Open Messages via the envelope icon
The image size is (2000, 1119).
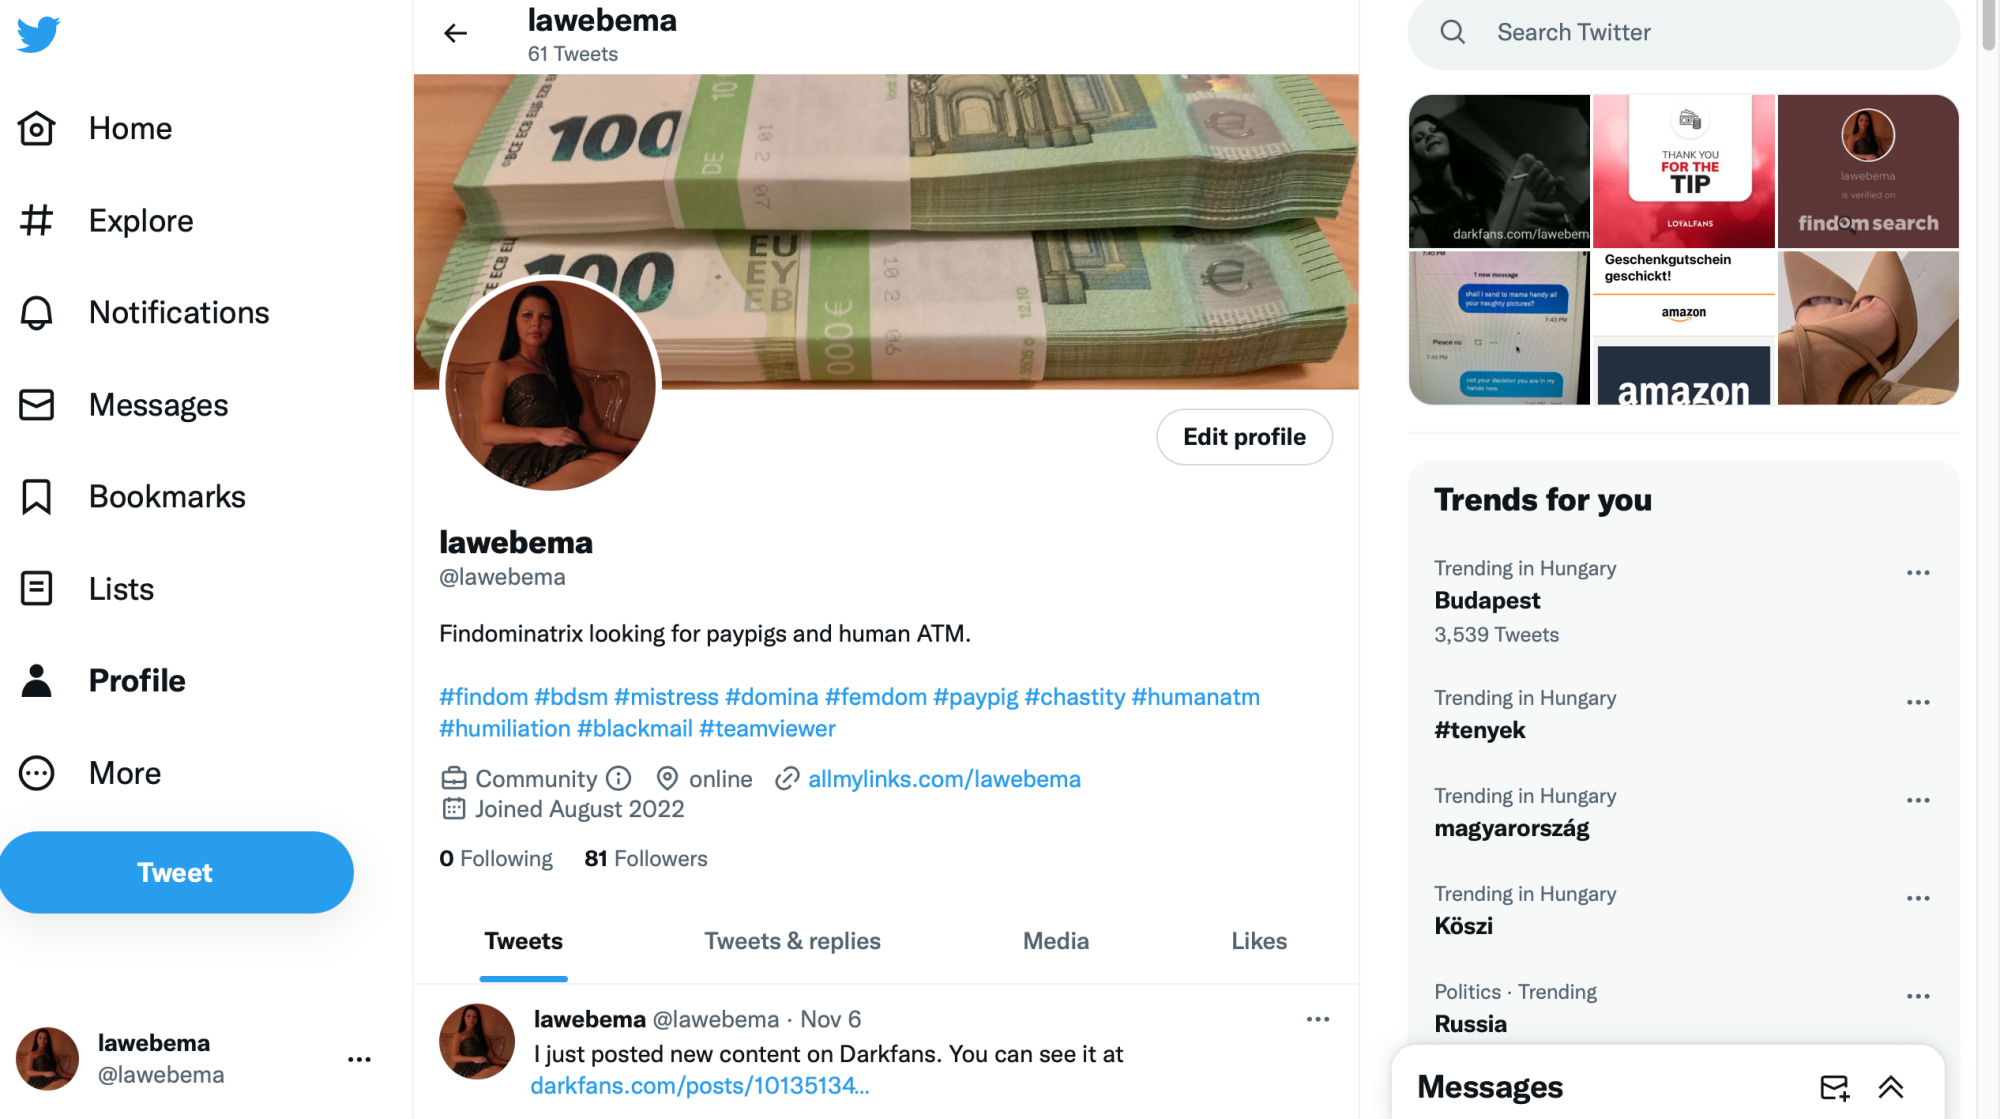tap(37, 405)
